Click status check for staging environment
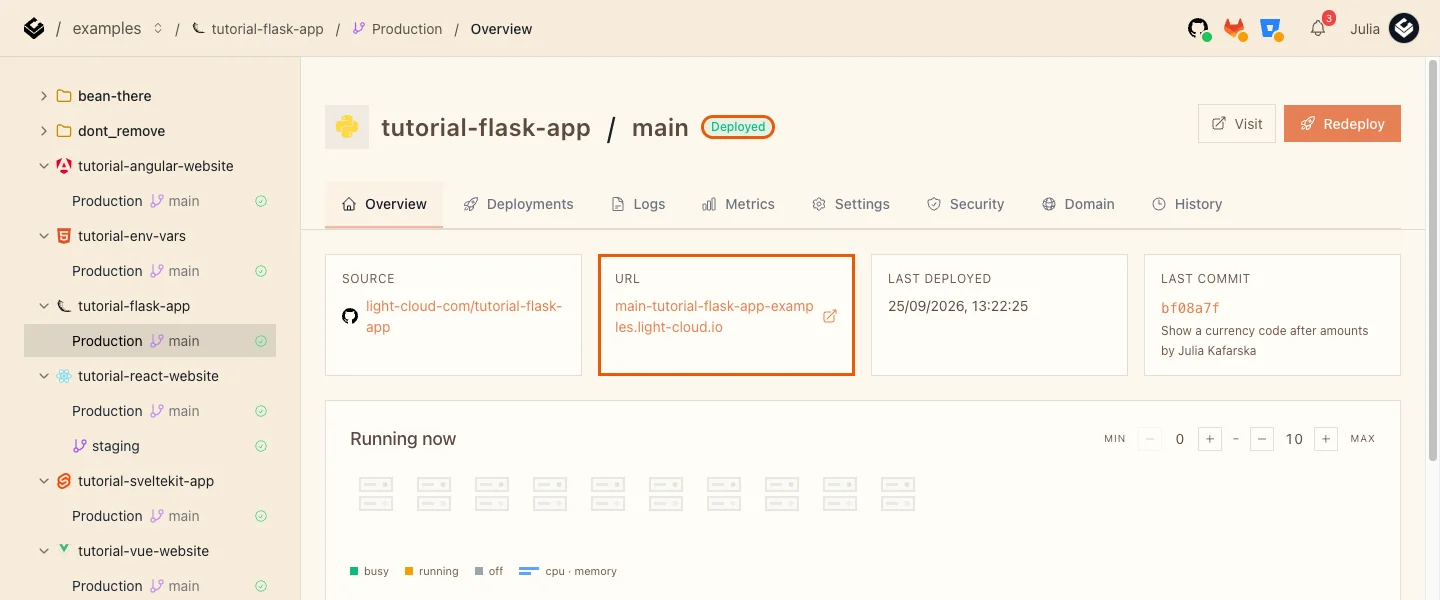1440x600 pixels. click(x=261, y=446)
